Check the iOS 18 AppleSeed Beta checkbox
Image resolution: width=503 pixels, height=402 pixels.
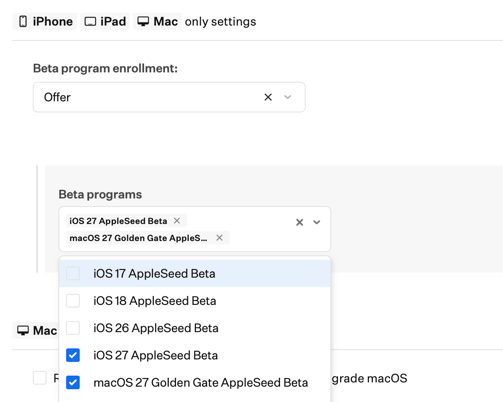click(x=73, y=301)
